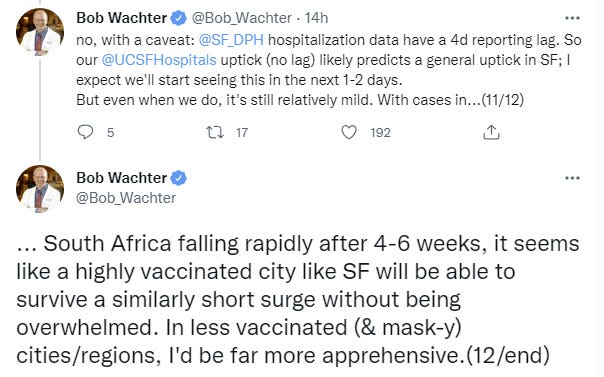Image resolution: width=604 pixels, height=377 pixels.
Task: Open the Bob Wachter name in the lower tweet
Action: coord(122,178)
